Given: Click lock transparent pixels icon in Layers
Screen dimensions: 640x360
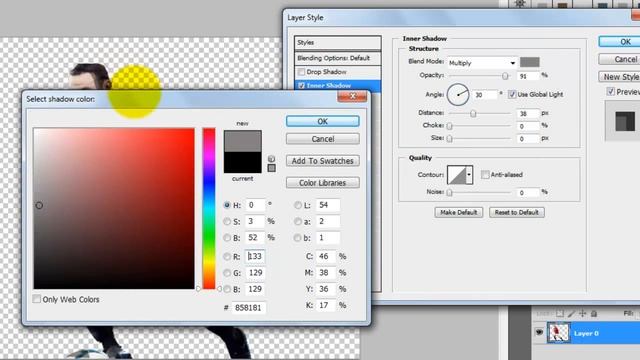Looking at the screenshot, I should tap(560, 313).
